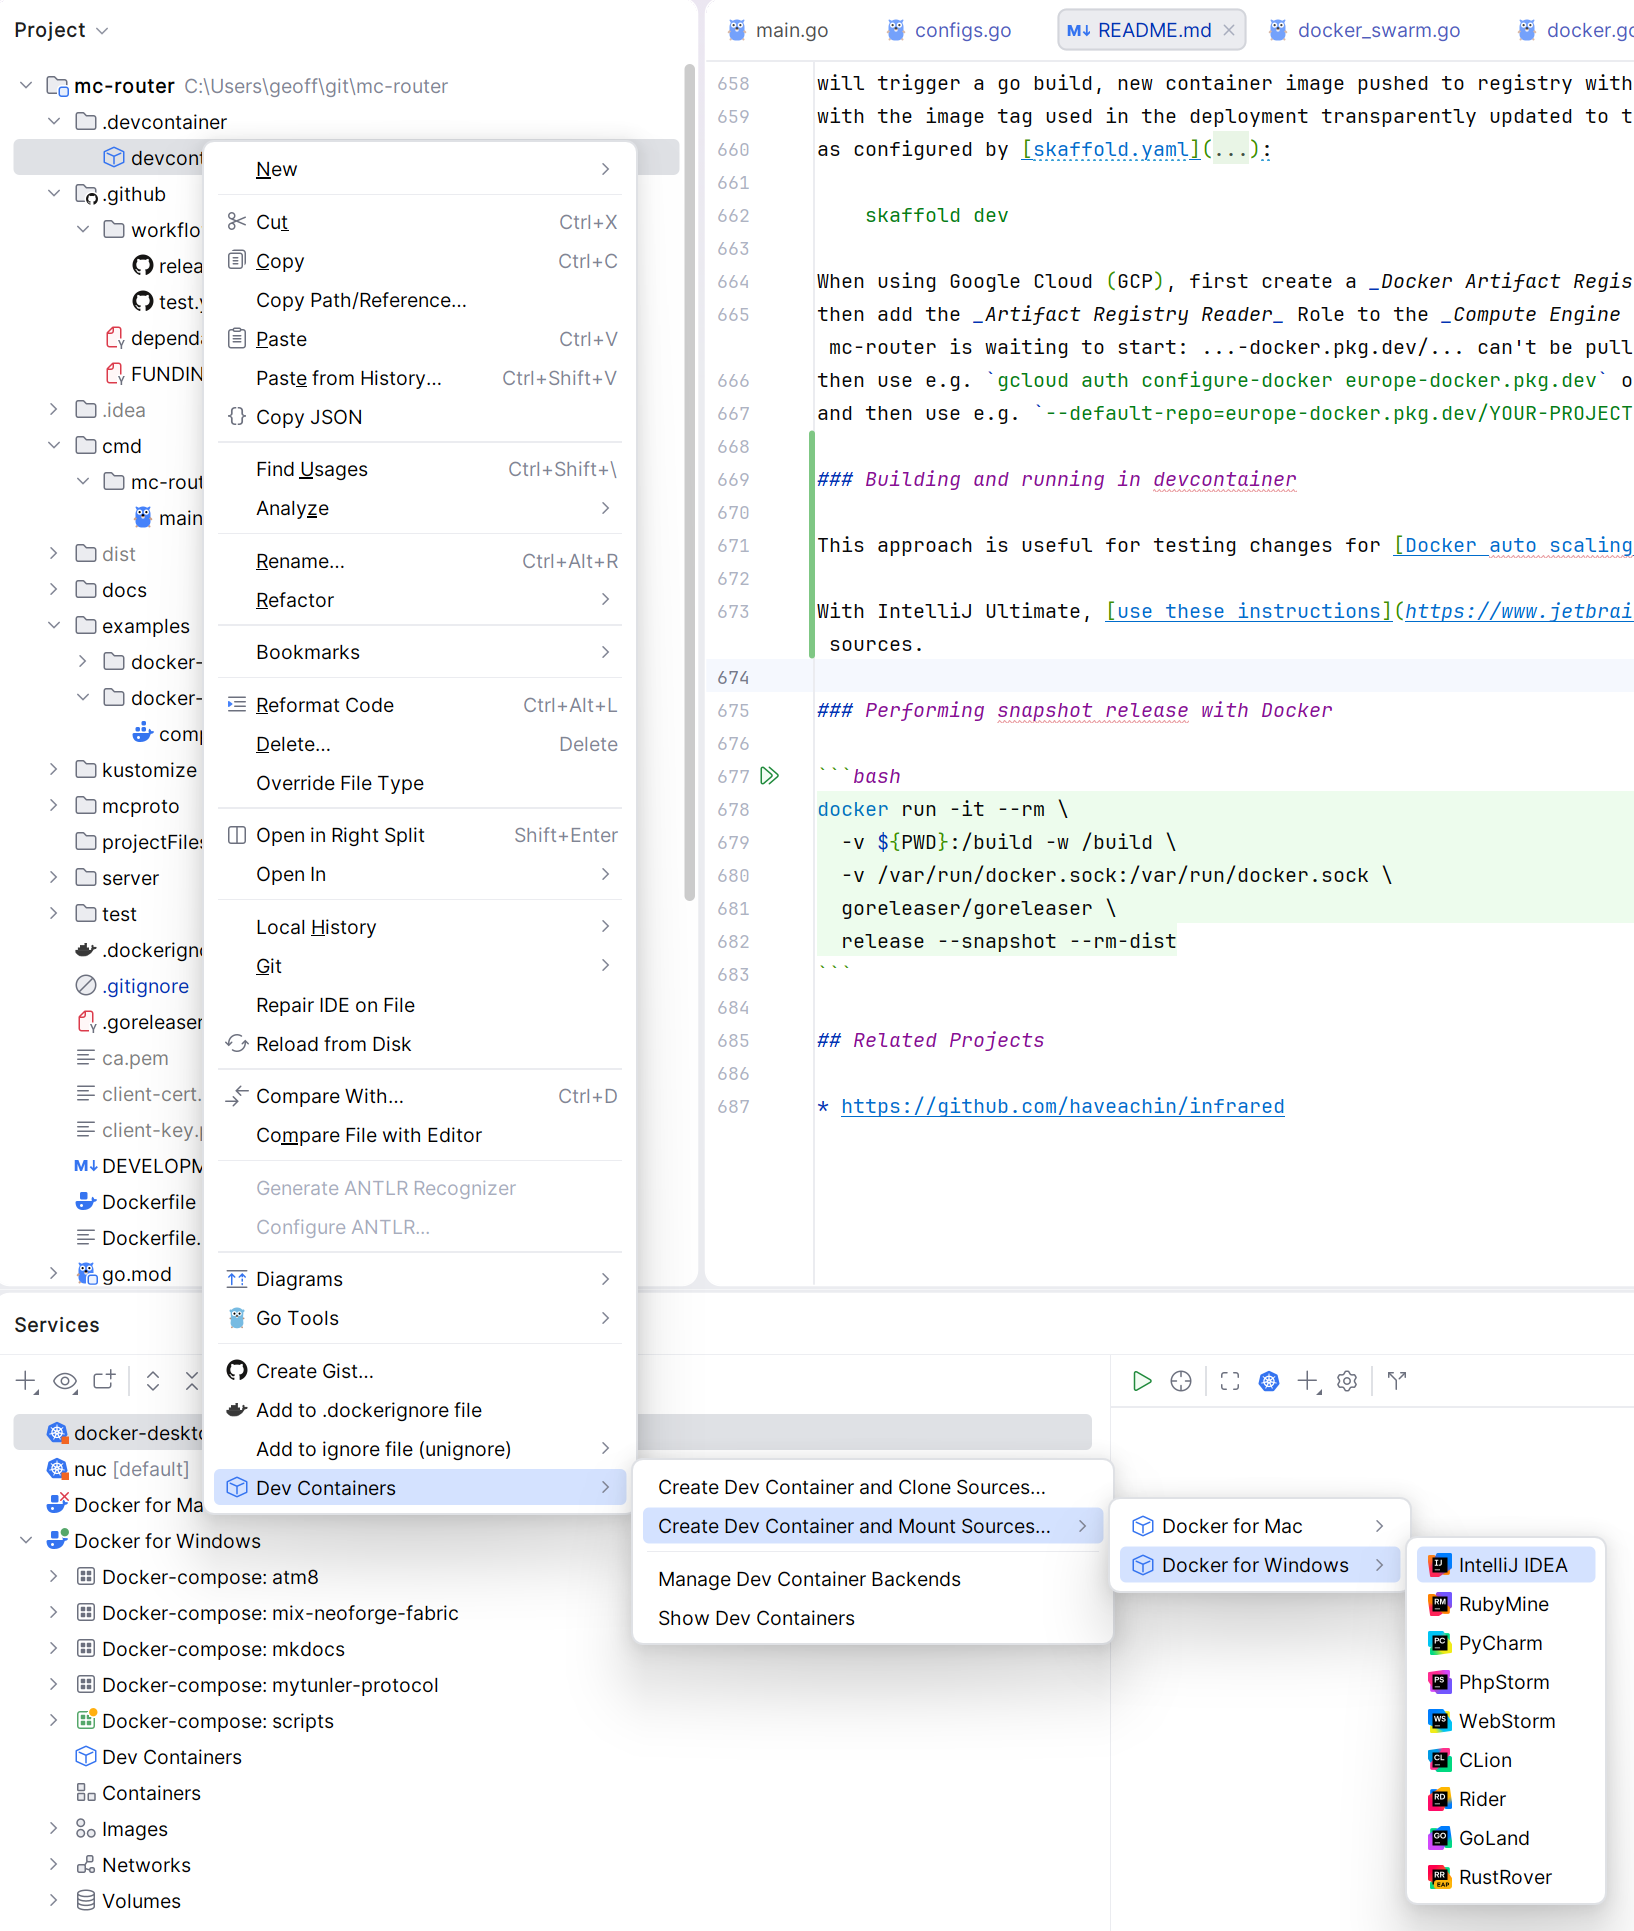Open Services settings gear icon
The height and width of the screenshot is (1931, 1634).
[1347, 1381]
